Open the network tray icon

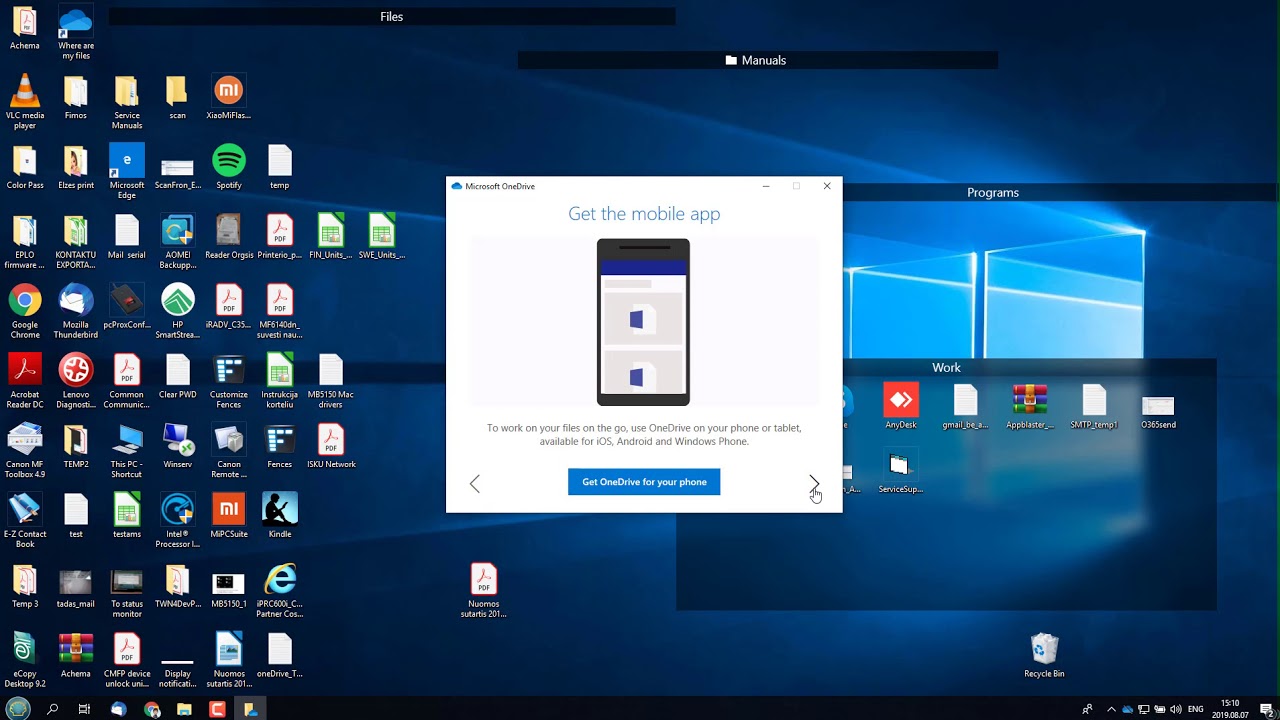[x=1144, y=709]
